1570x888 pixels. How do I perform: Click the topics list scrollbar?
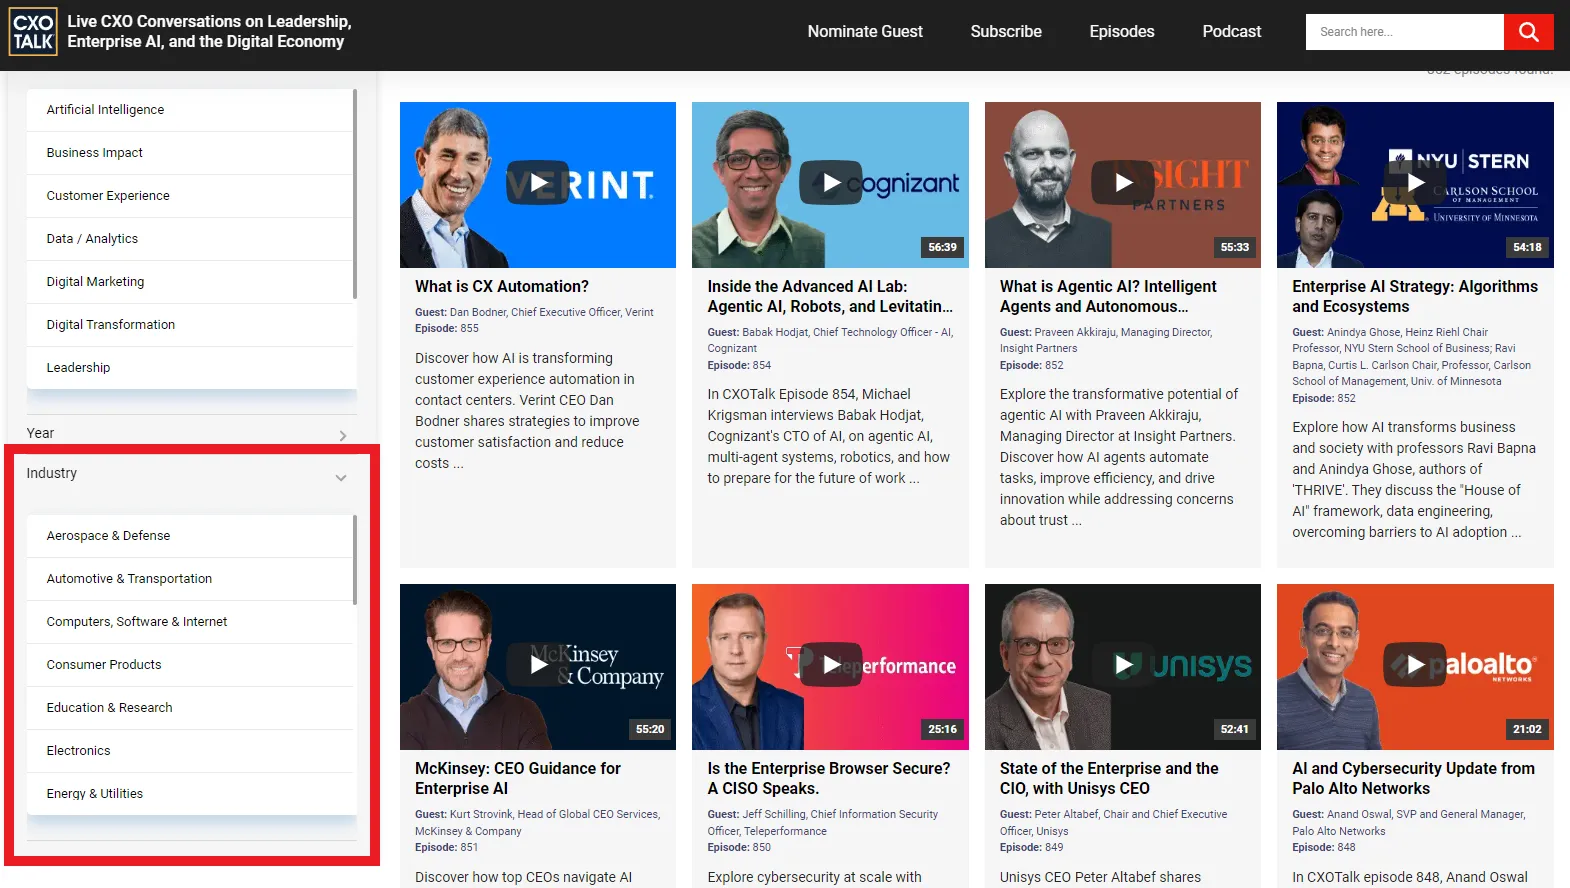coord(355,195)
